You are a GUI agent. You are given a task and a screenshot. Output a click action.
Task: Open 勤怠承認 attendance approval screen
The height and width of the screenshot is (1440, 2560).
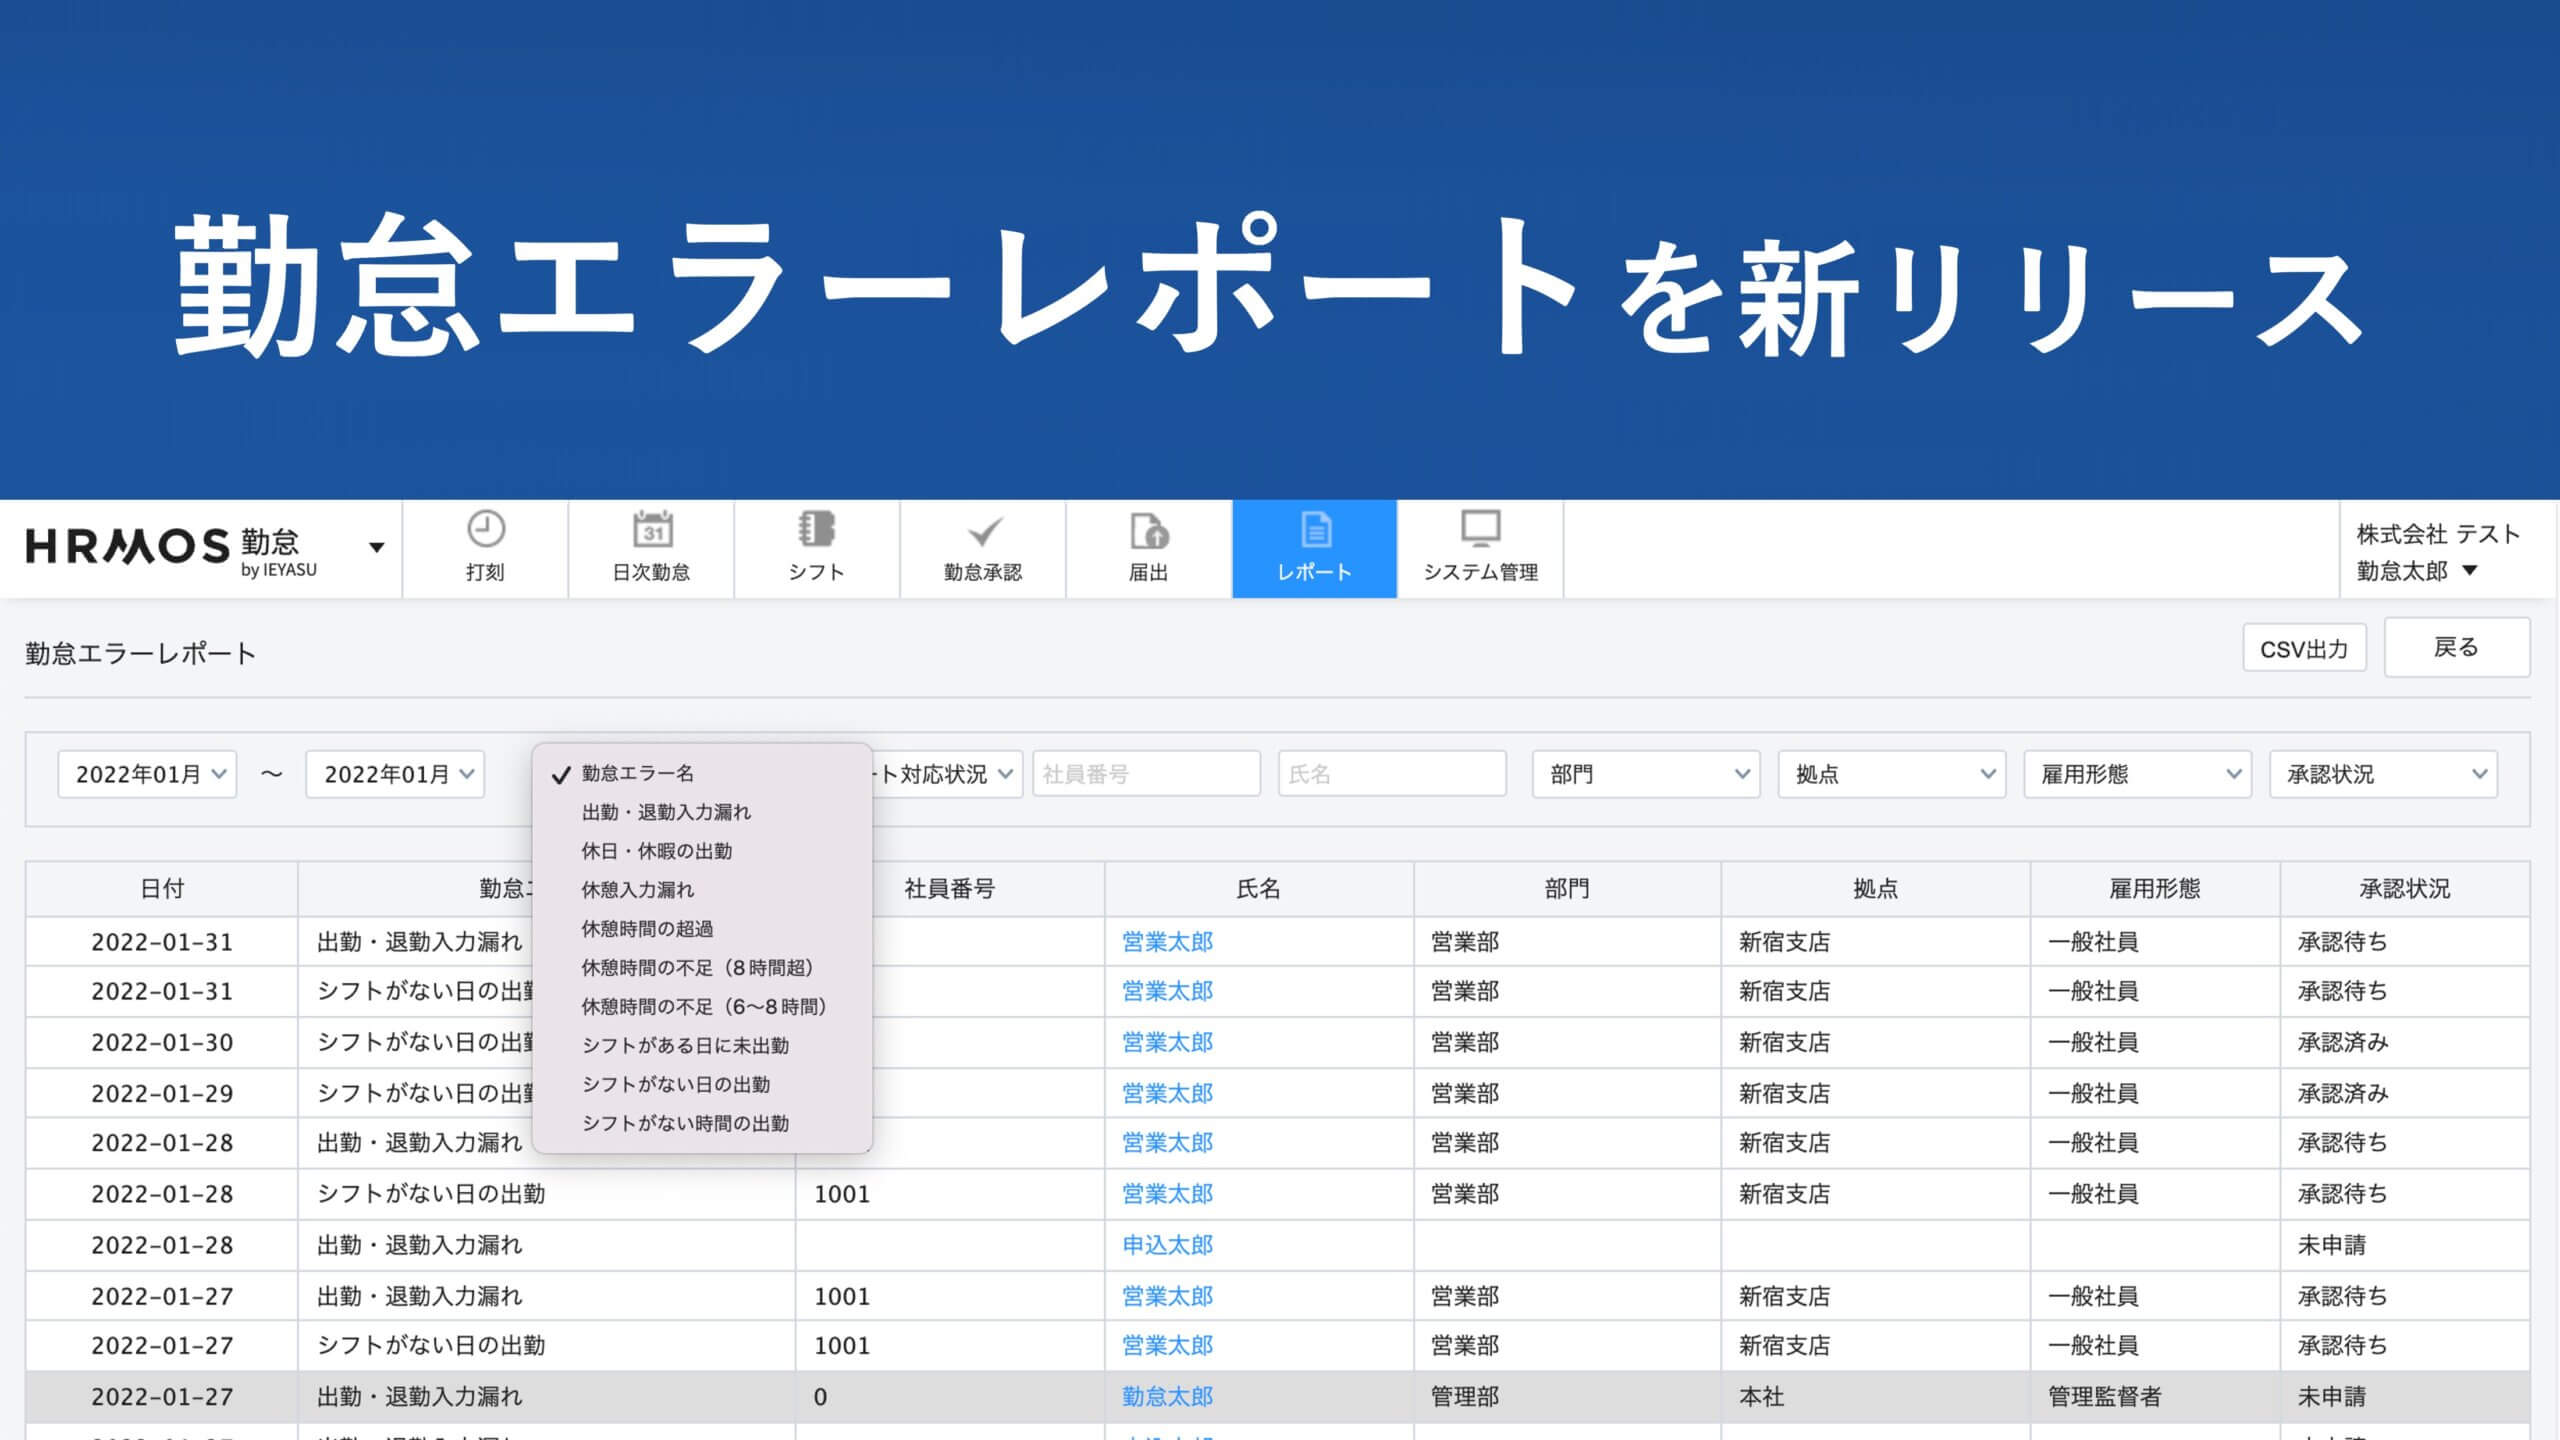984,548
